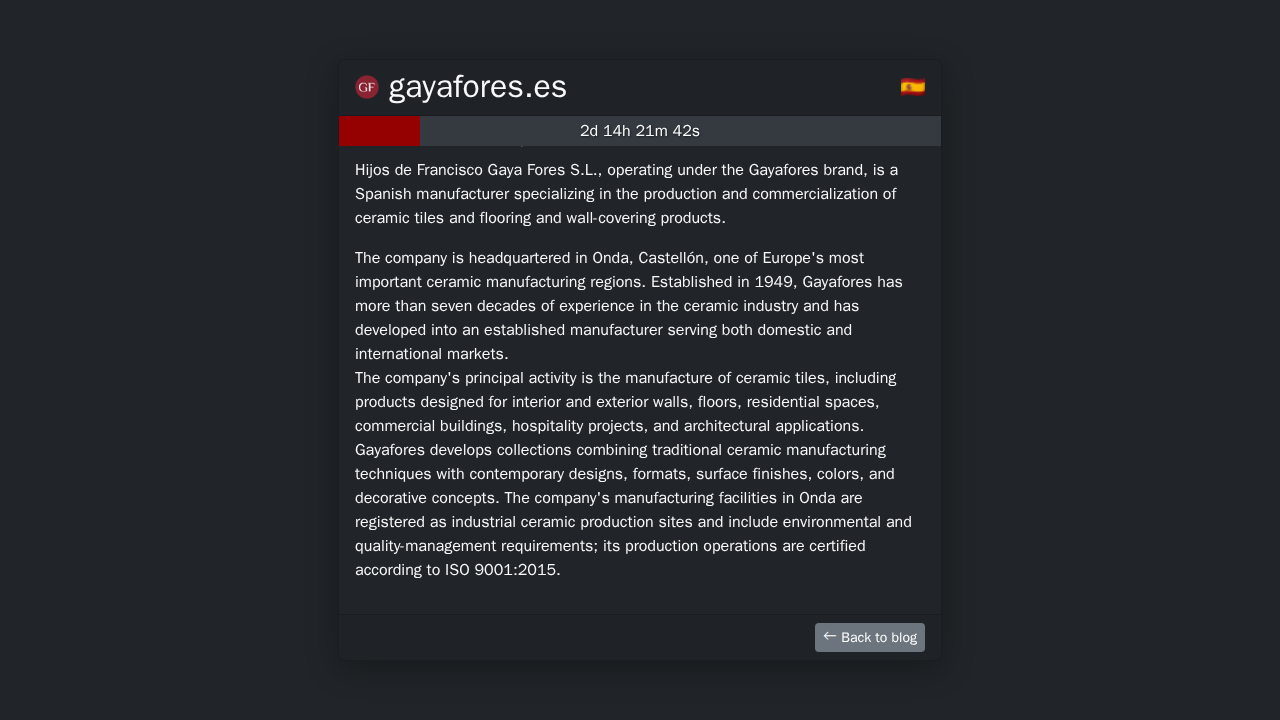Click the paragraph about Onda, Castellón headquarters
1280x720 pixels.
point(633,306)
